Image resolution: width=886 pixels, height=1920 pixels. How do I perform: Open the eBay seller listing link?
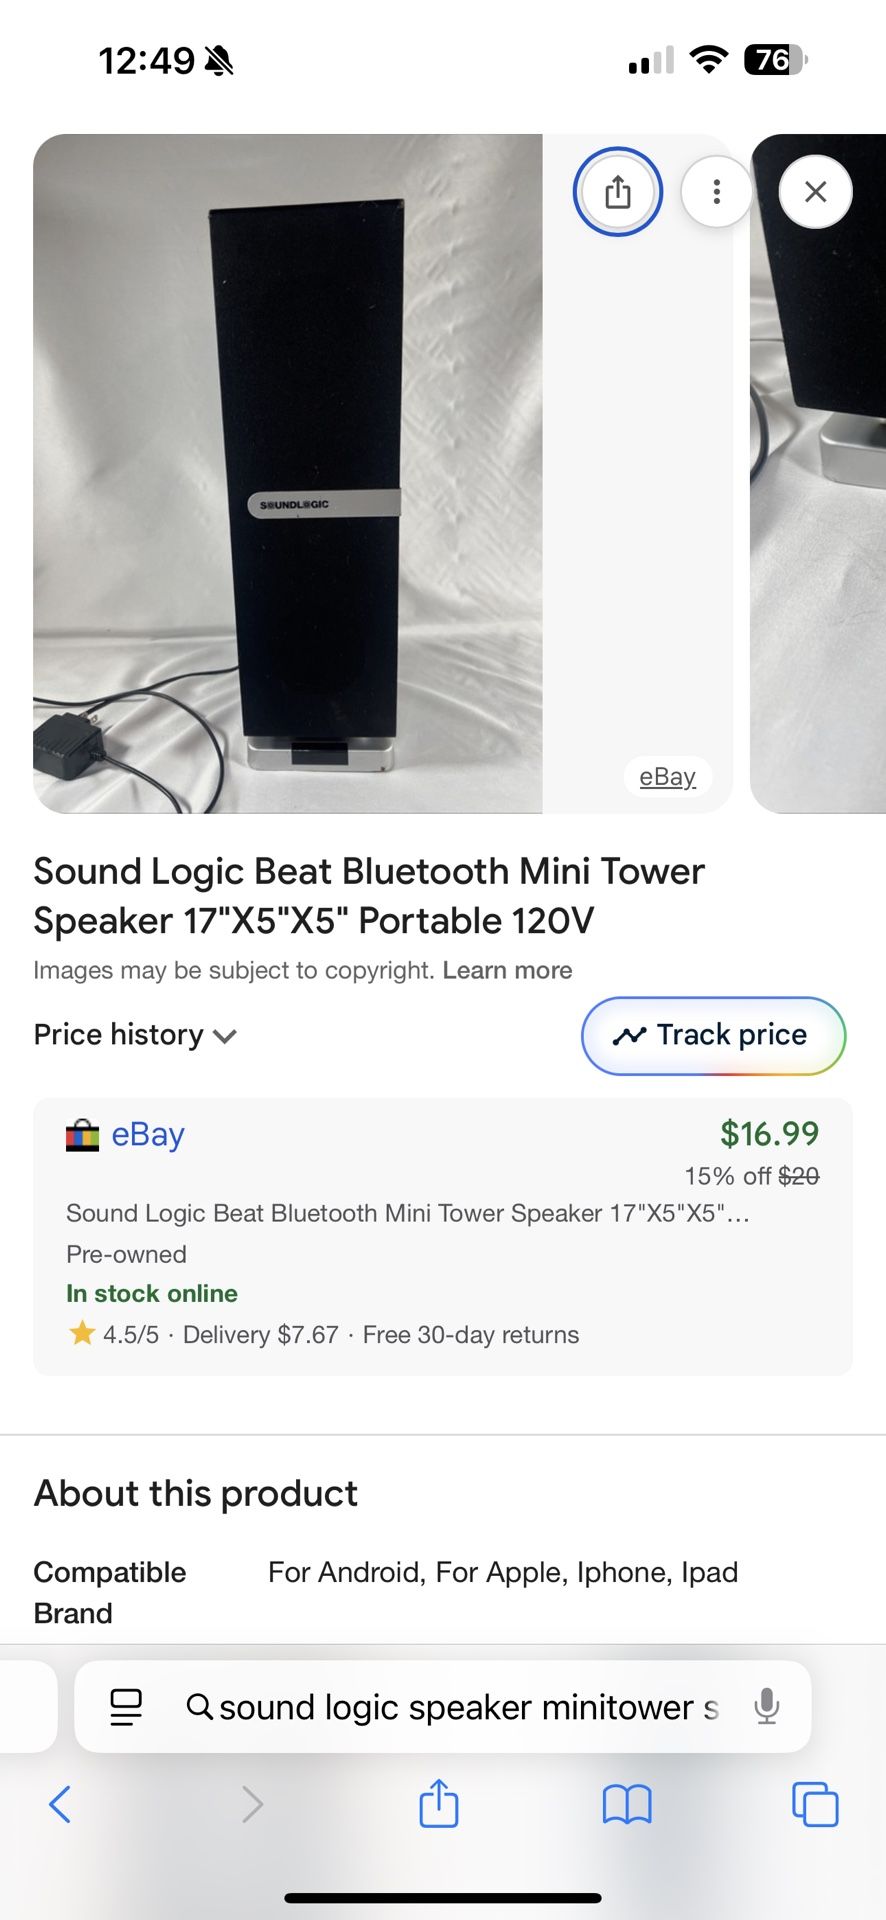click(x=148, y=1135)
